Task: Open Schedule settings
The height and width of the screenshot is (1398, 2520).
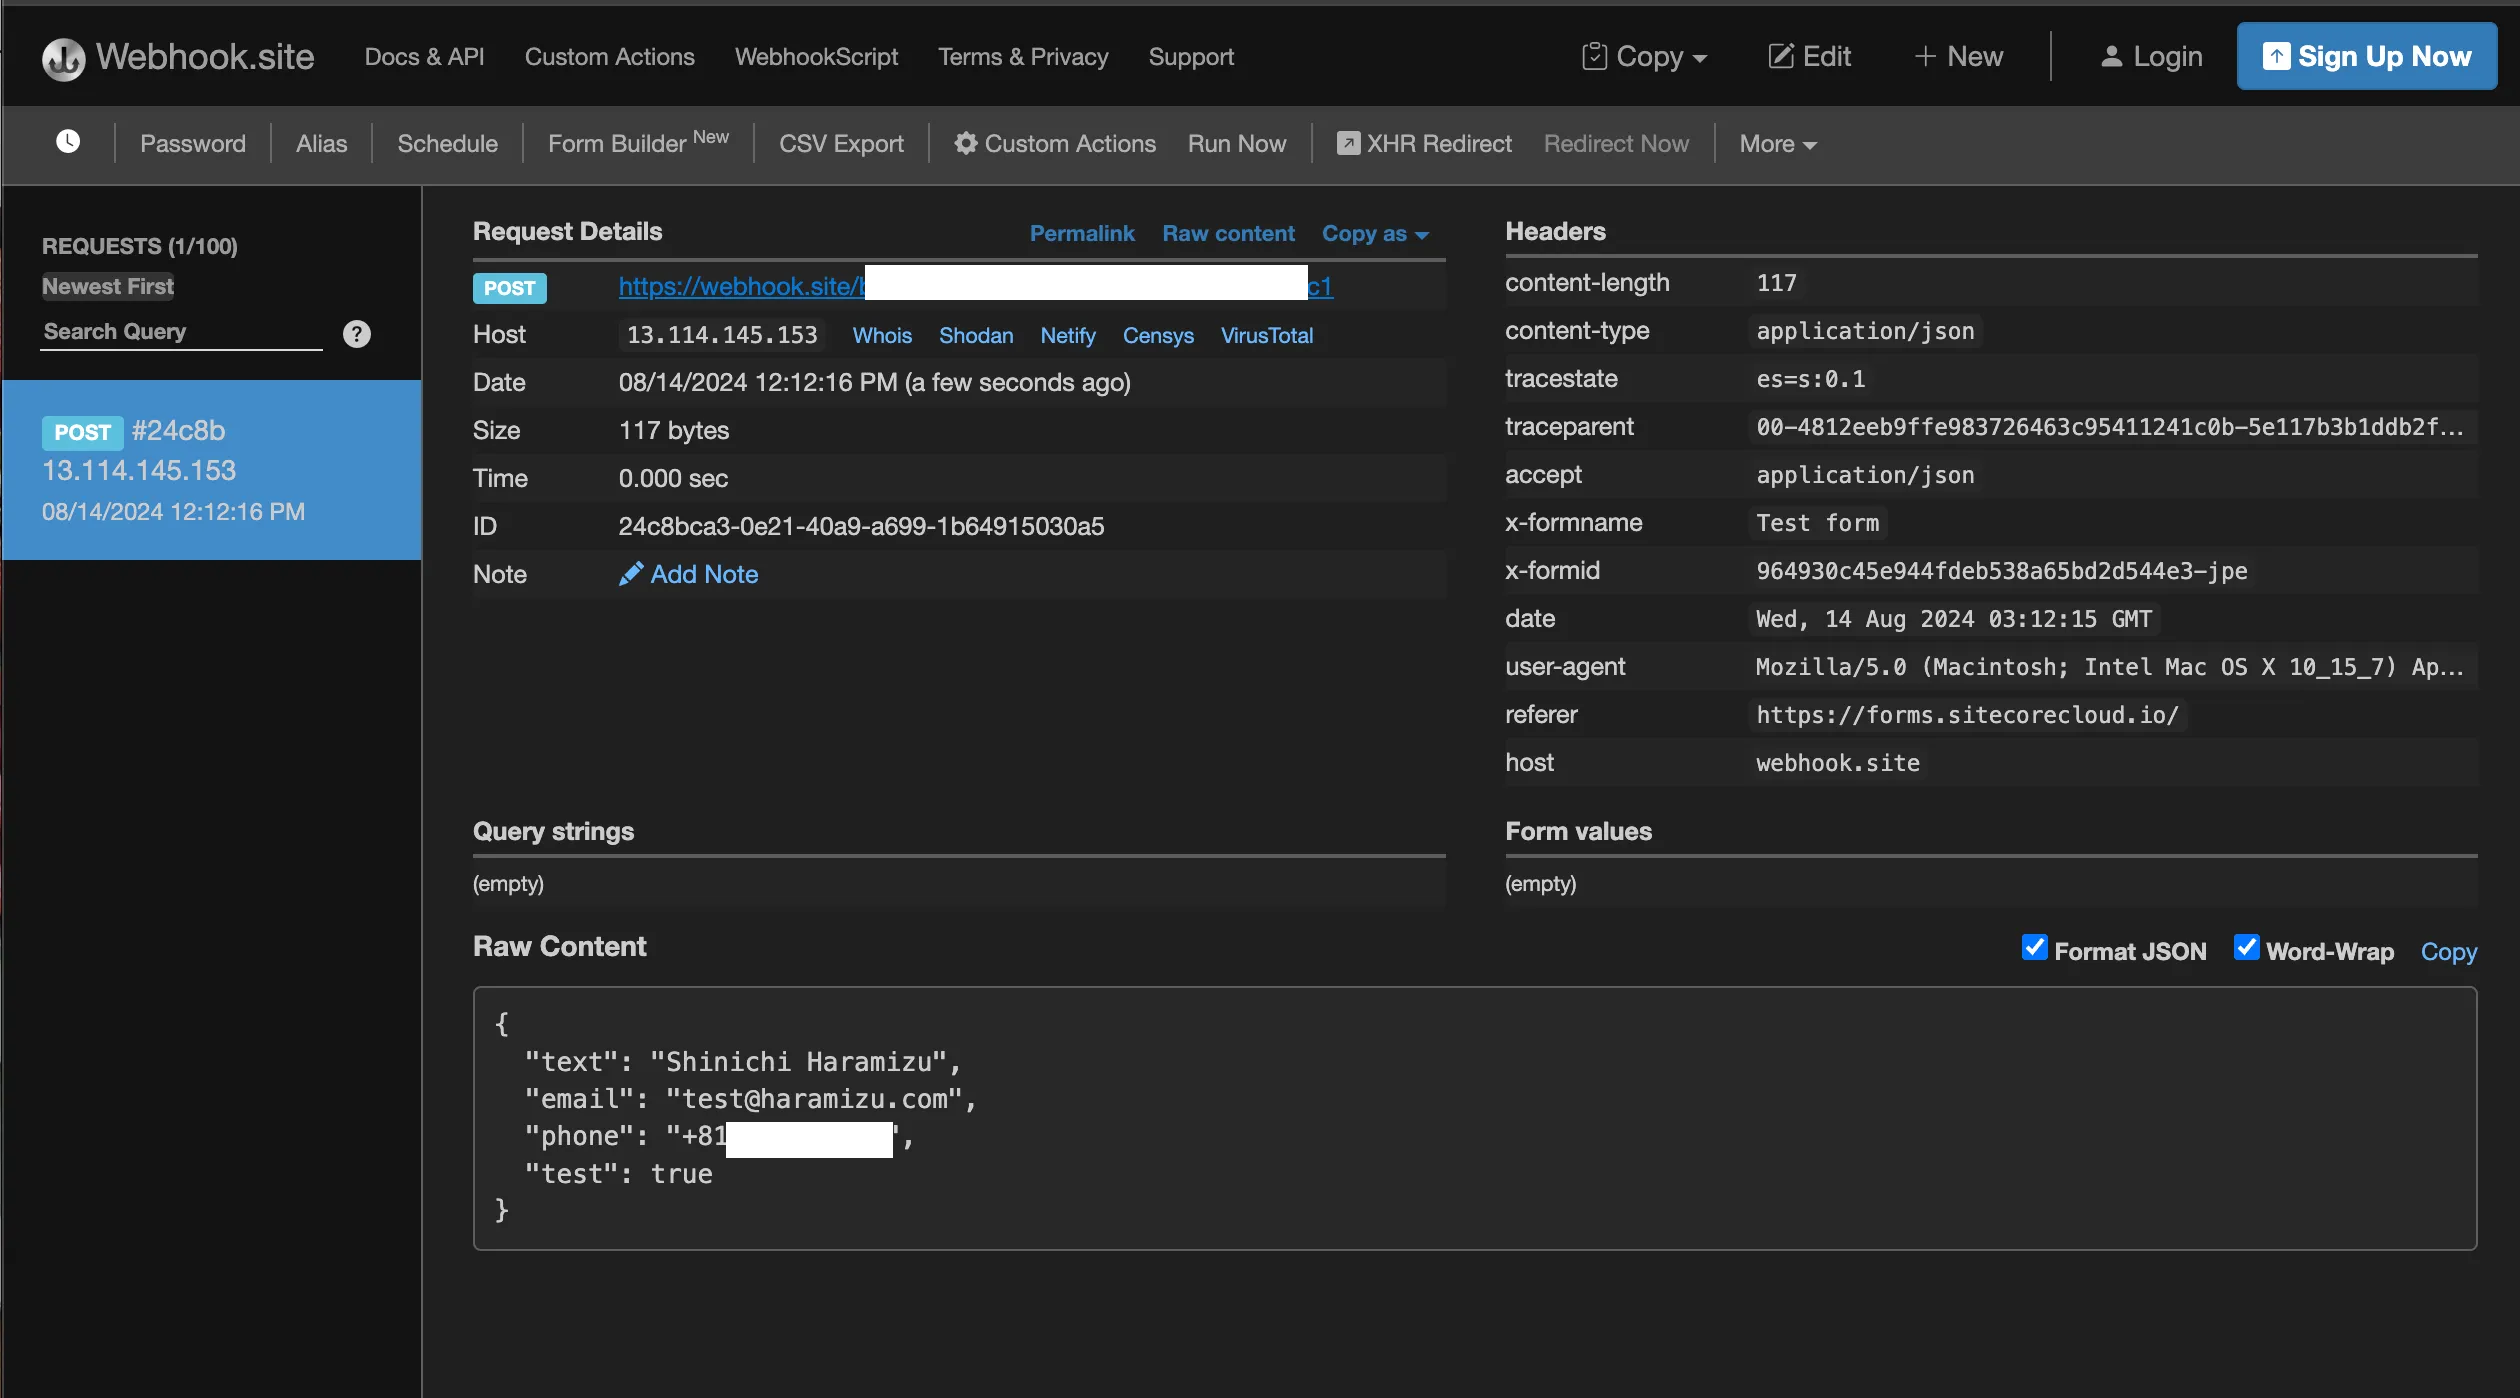Action: [x=447, y=144]
